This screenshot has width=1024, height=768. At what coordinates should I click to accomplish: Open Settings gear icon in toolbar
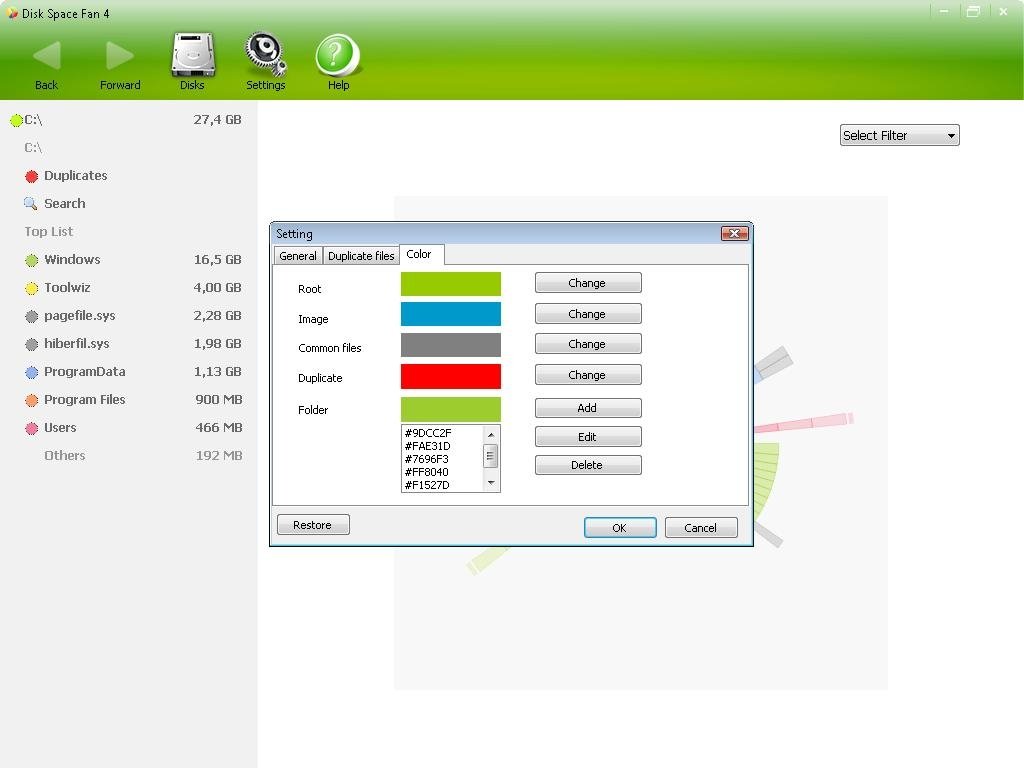pos(266,55)
